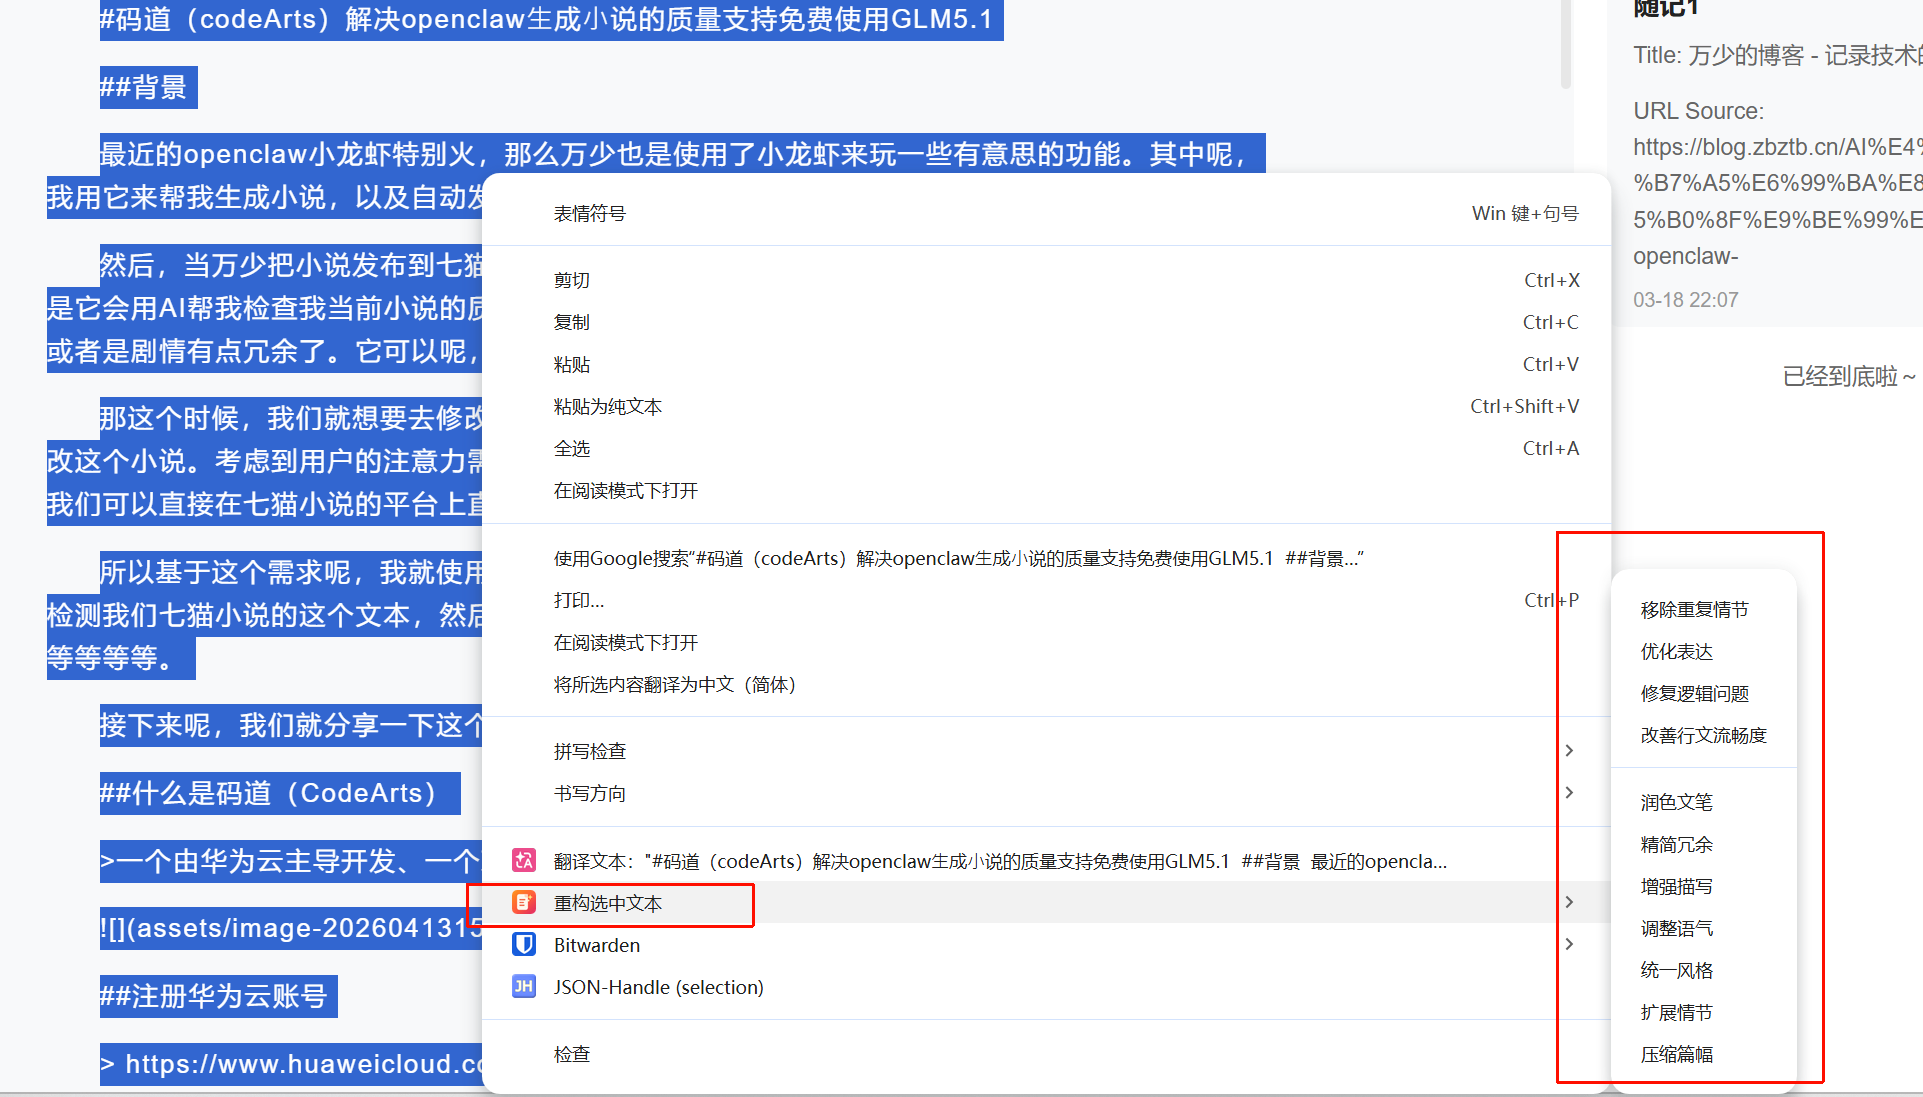Pick 润色文笔 from the submenu

(x=1677, y=802)
